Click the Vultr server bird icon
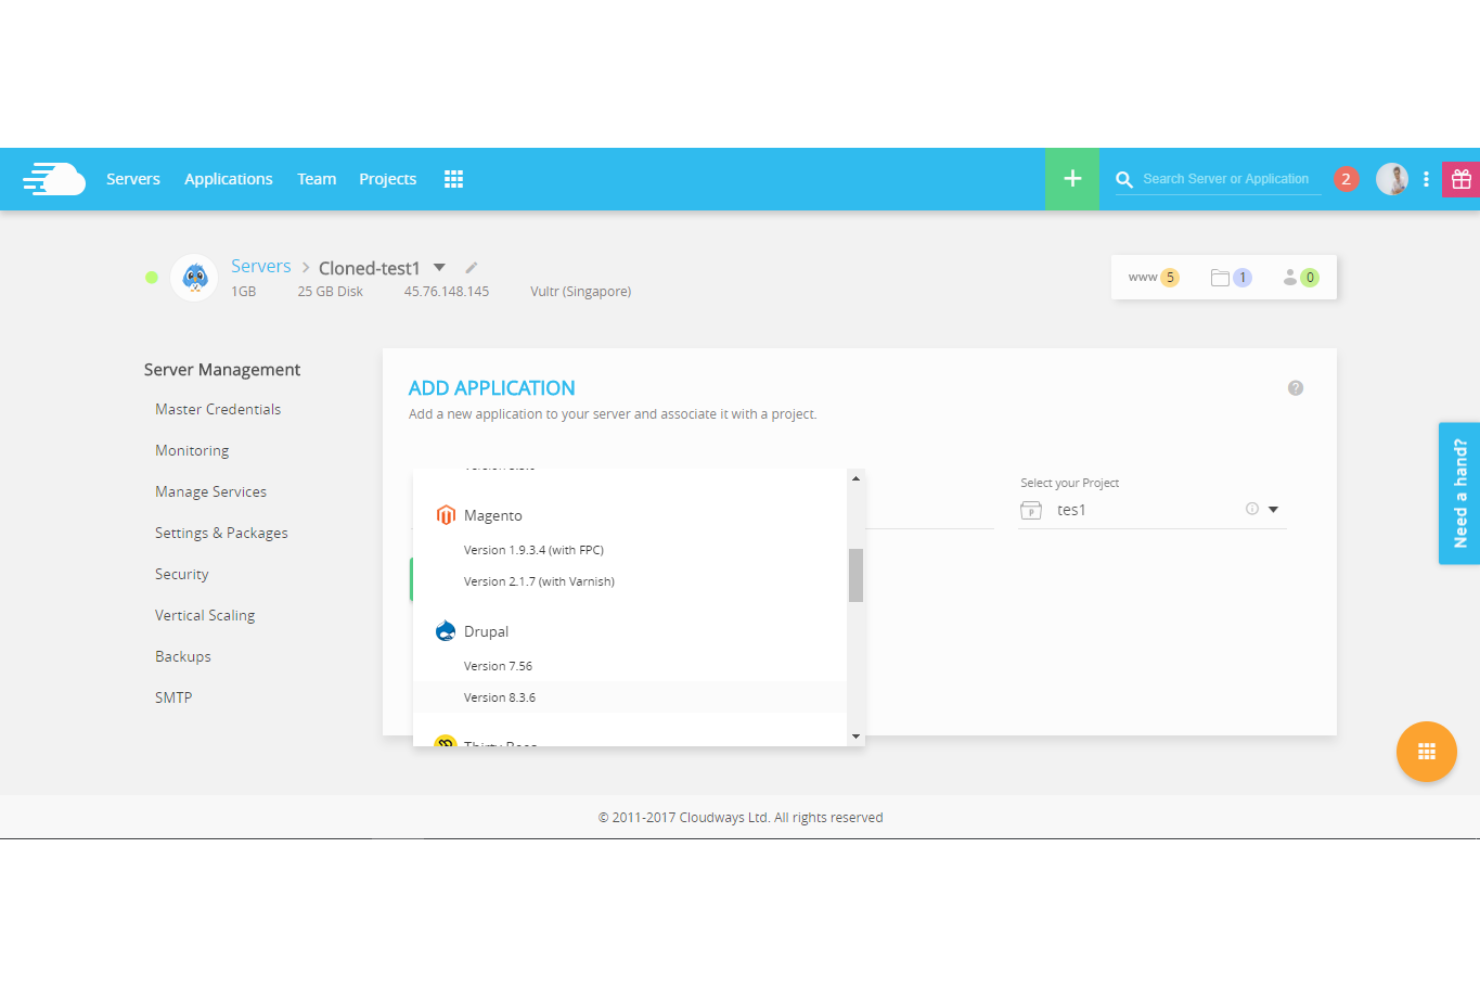The width and height of the screenshot is (1480, 987). click(195, 277)
